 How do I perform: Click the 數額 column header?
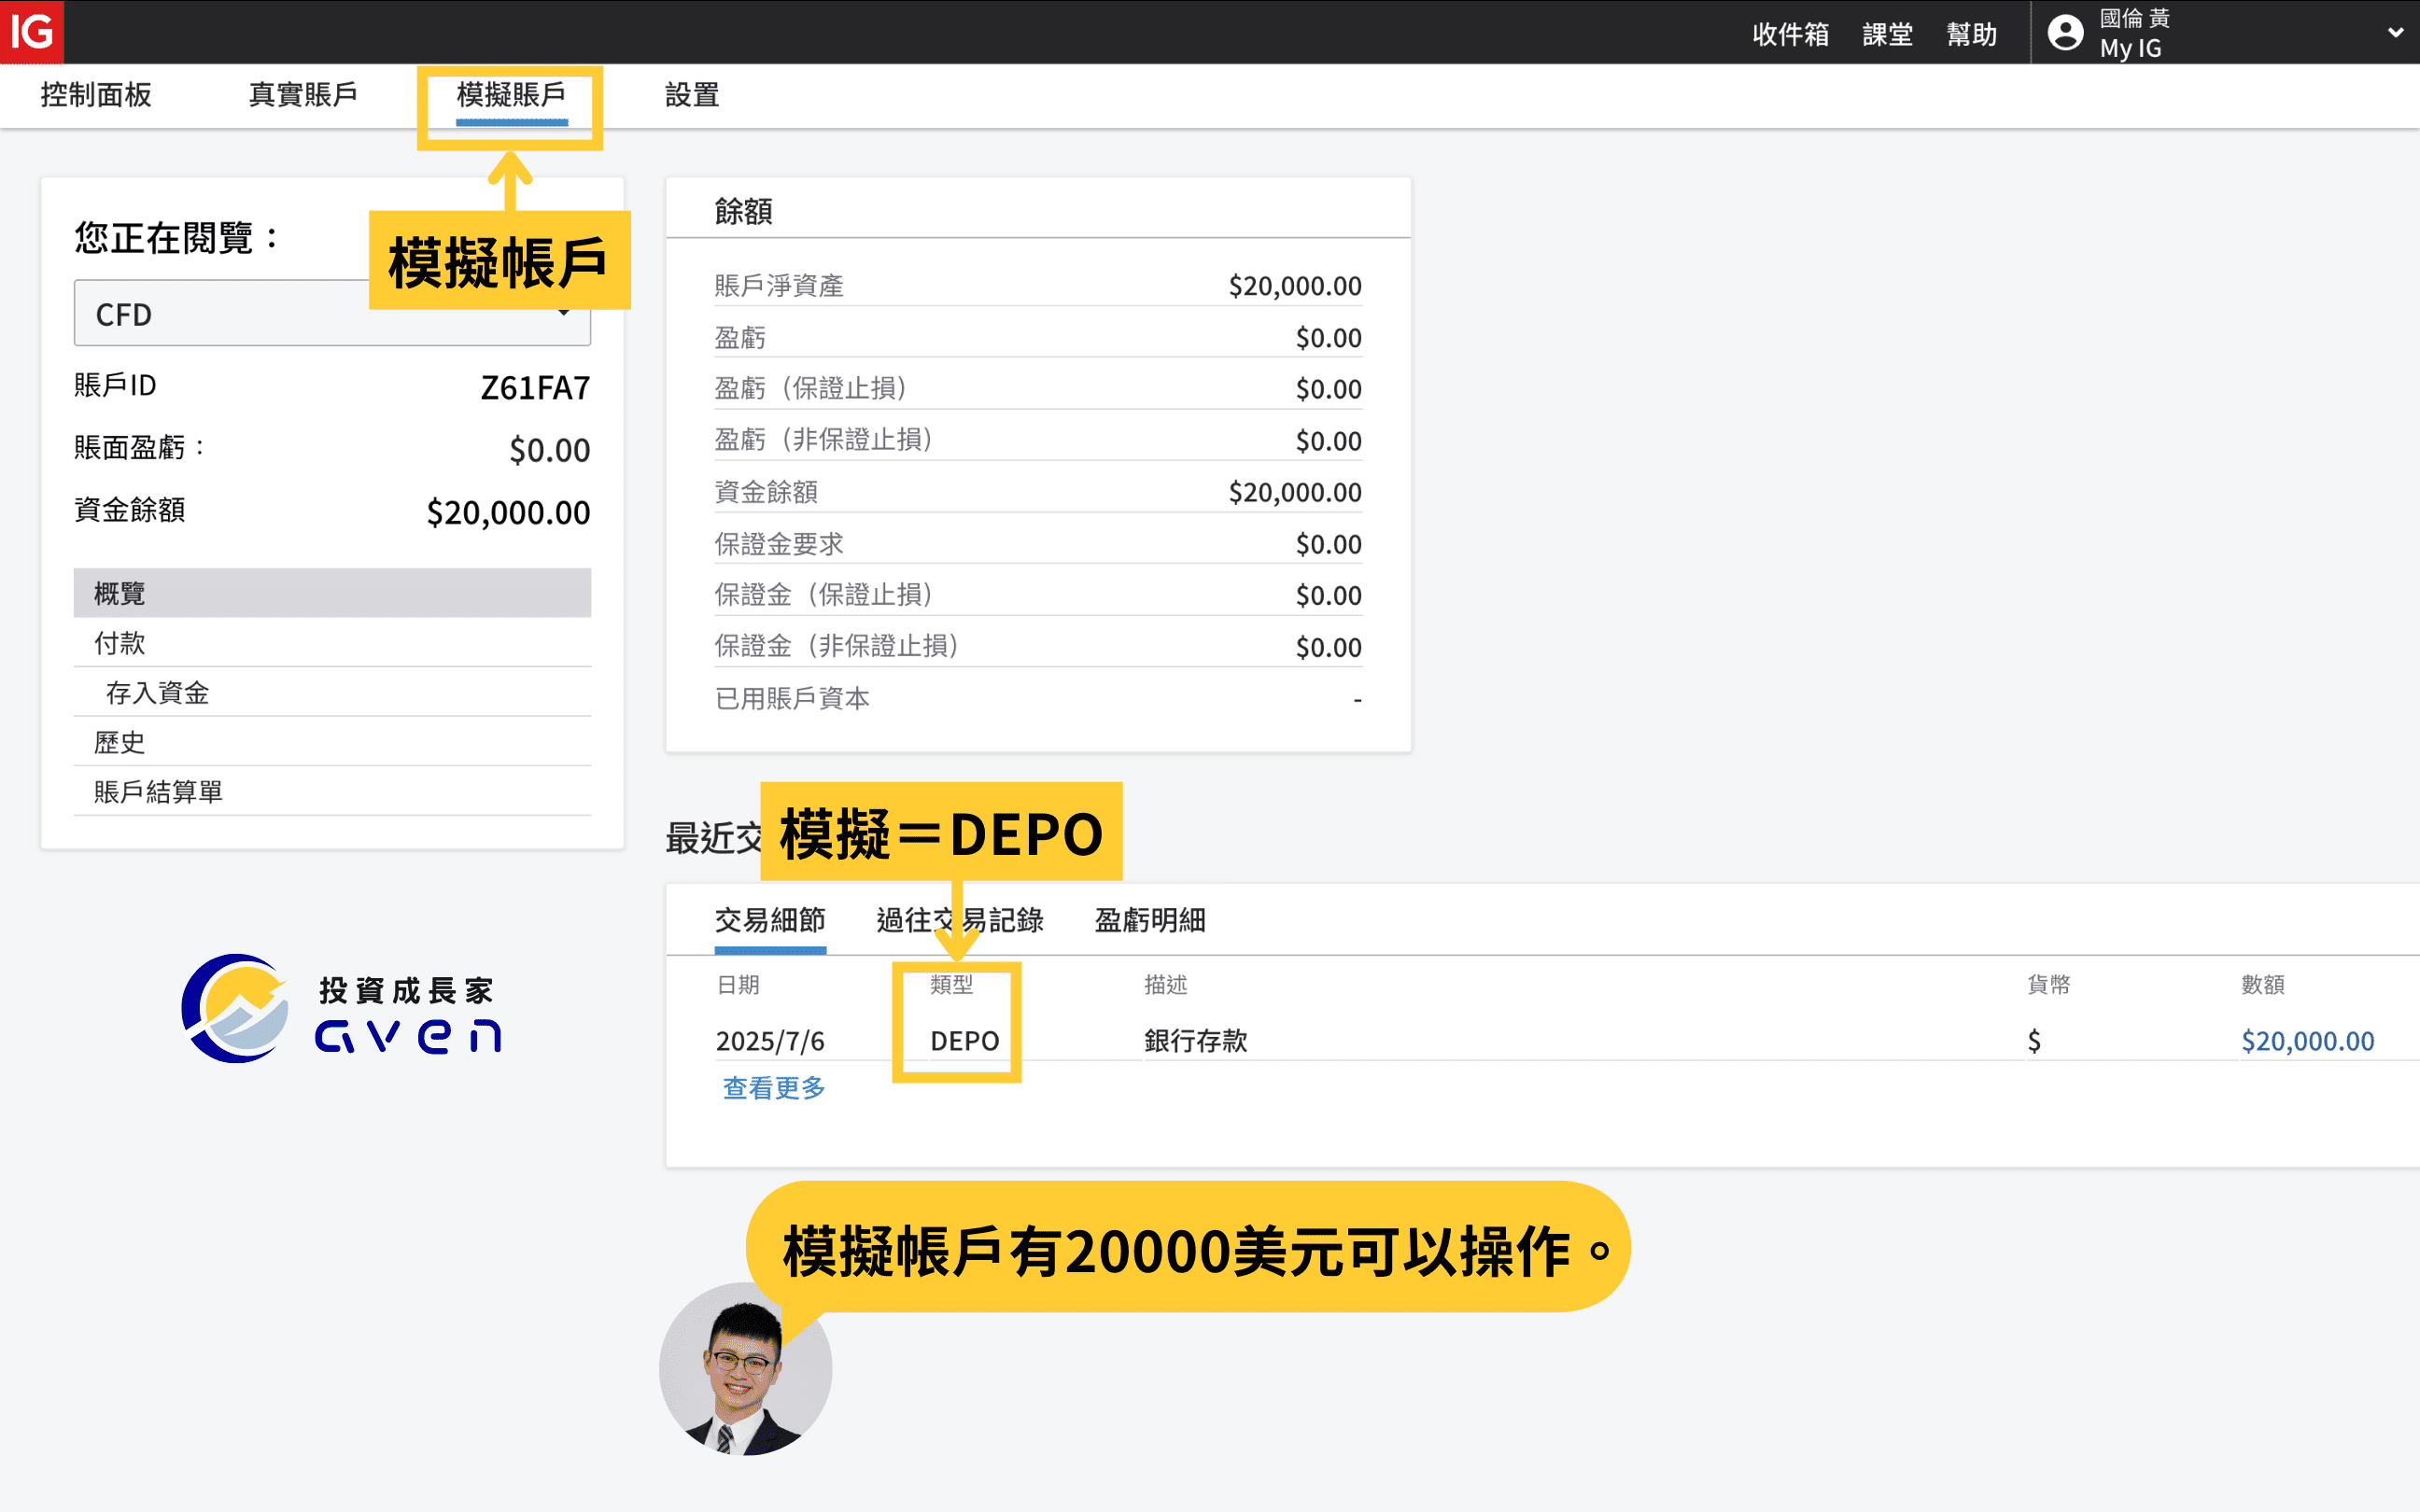pos(2263,985)
